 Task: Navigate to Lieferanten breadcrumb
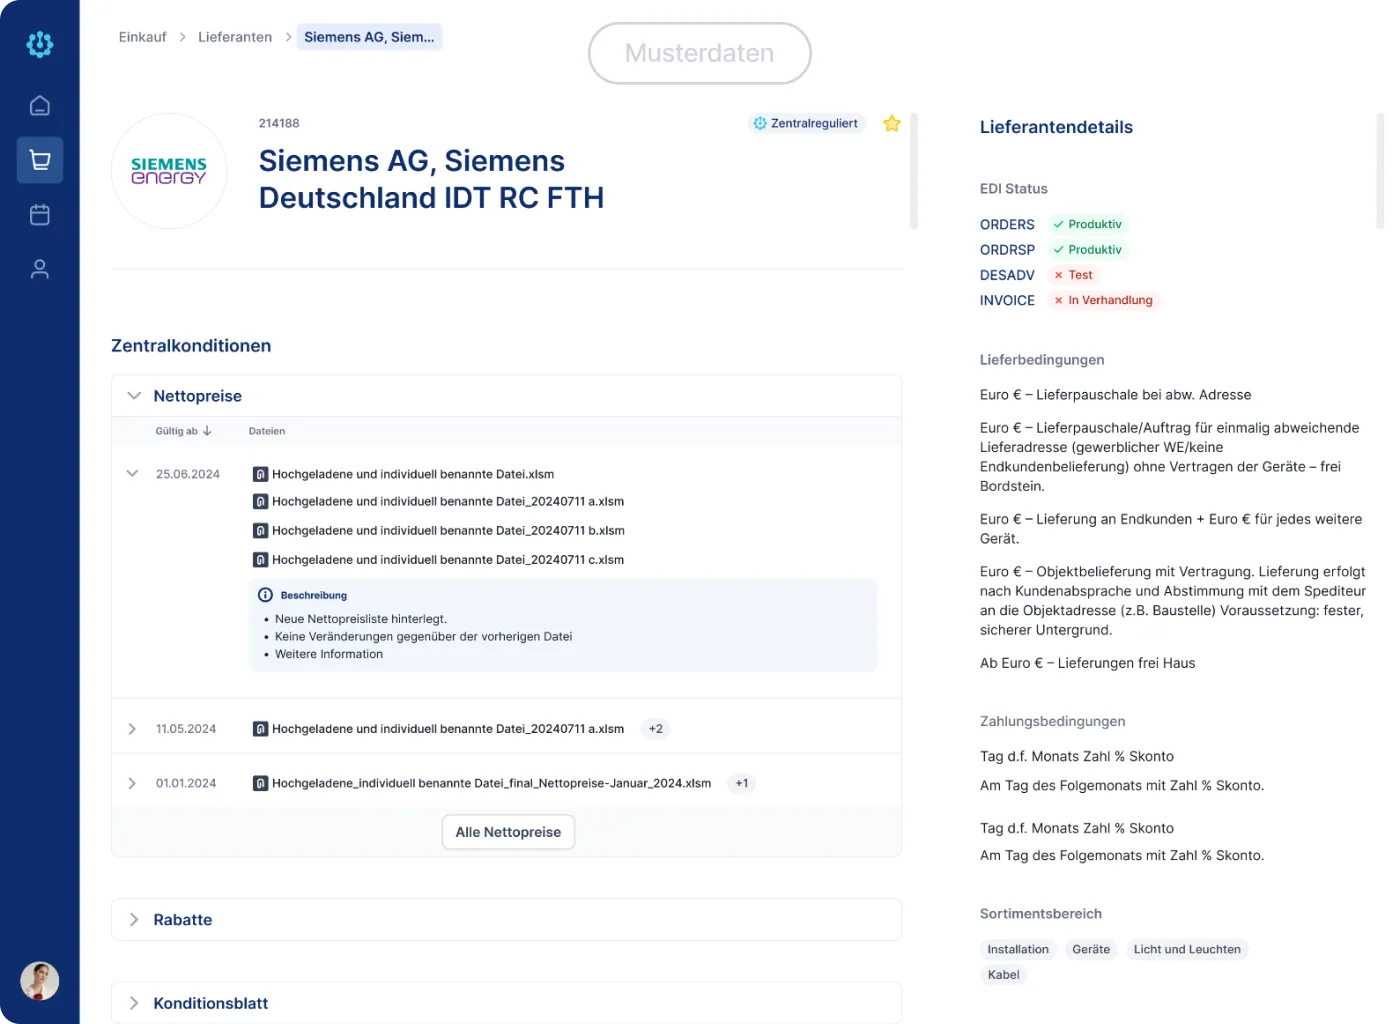[235, 37]
